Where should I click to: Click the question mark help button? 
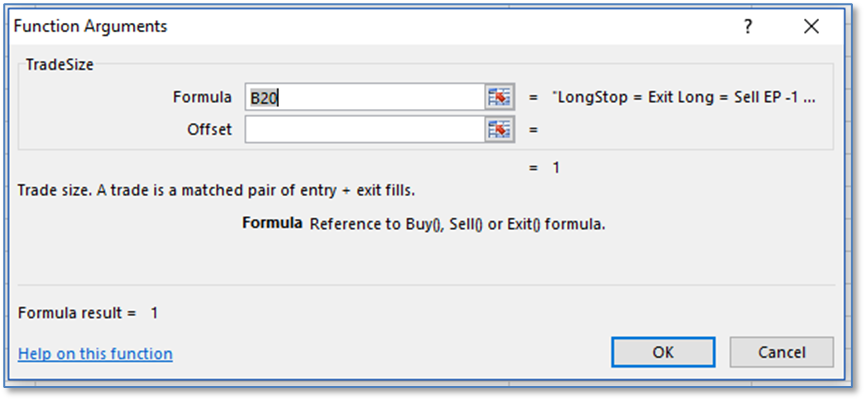pyautogui.click(x=747, y=25)
